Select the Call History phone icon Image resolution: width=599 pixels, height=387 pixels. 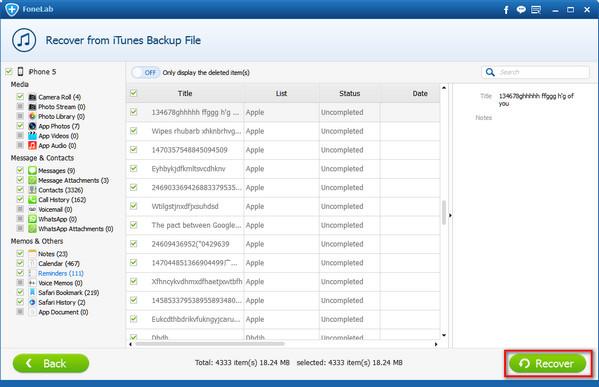[32, 199]
